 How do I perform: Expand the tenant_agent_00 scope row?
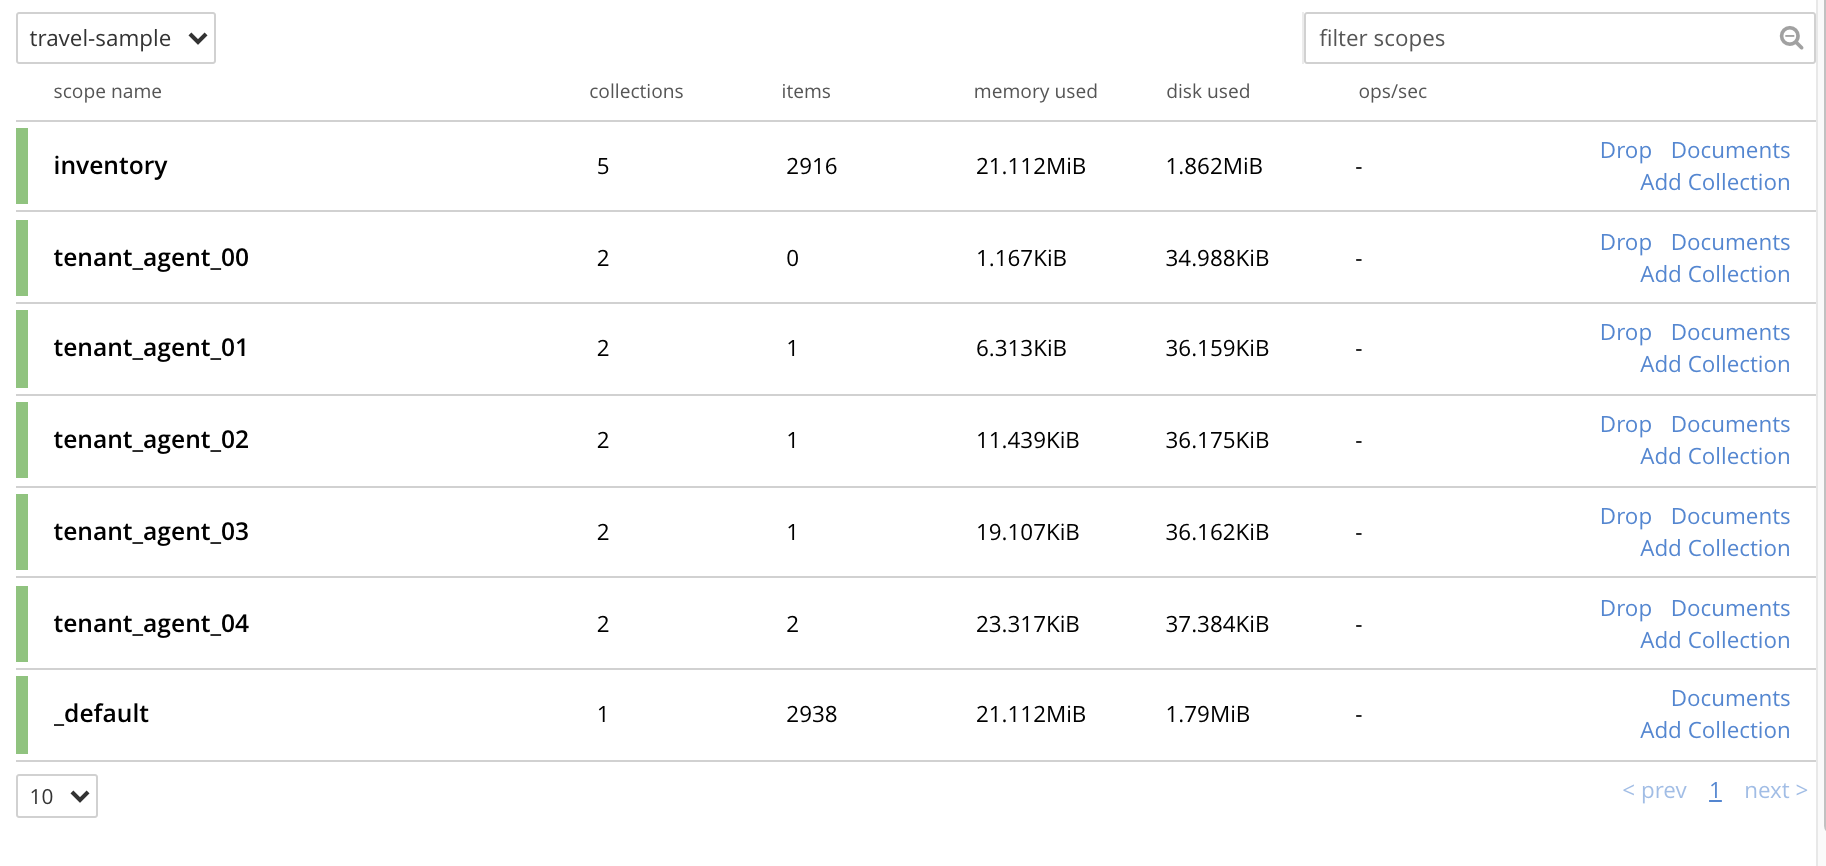click(151, 258)
